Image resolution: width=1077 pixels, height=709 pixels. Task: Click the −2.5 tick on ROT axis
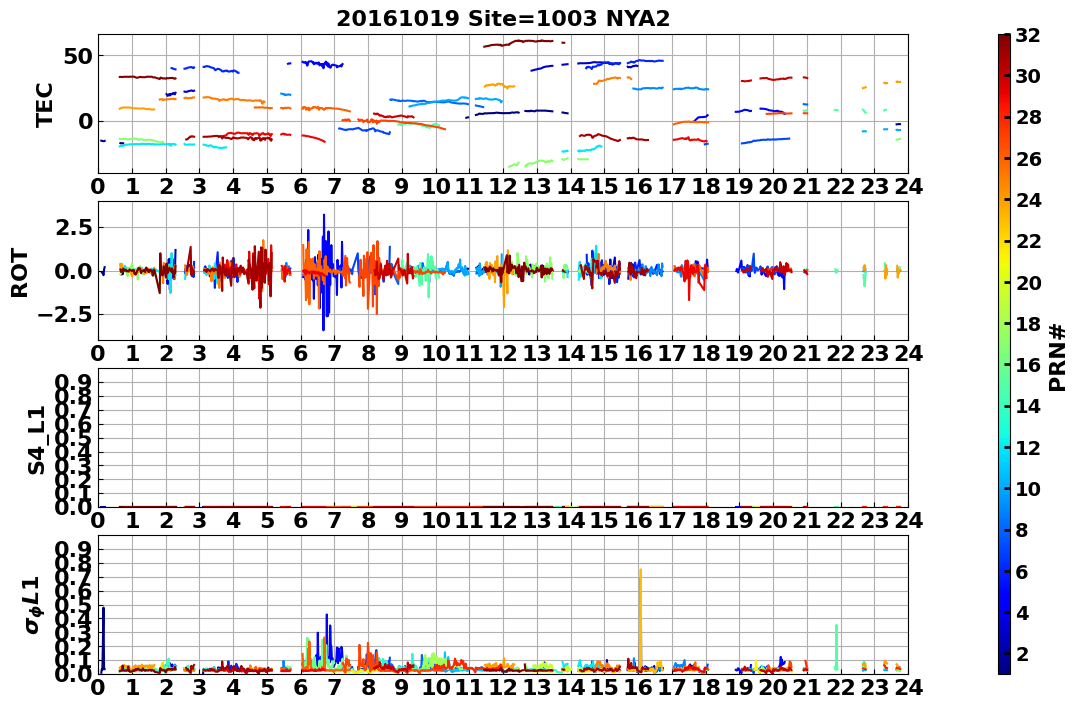pyautogui.click(x=66, y=315)
